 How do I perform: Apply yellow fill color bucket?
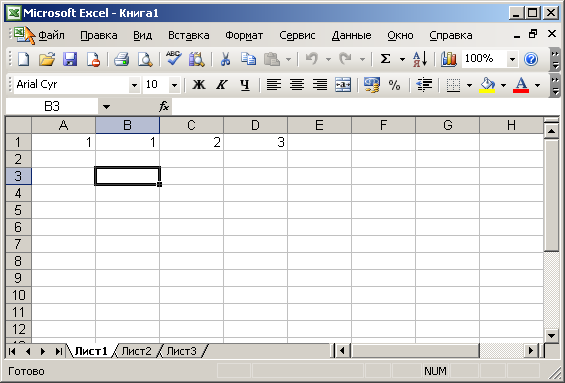[487, 85]
